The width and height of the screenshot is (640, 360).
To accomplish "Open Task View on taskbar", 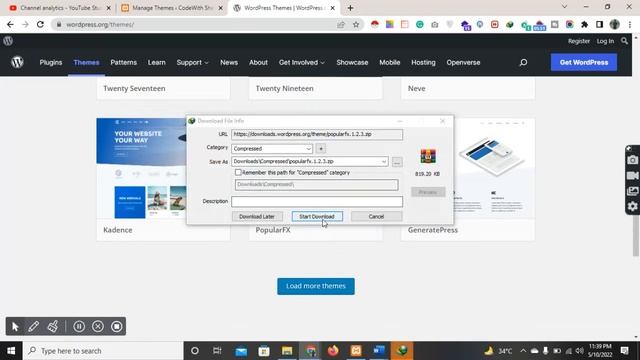I will (x=217, y=351).
